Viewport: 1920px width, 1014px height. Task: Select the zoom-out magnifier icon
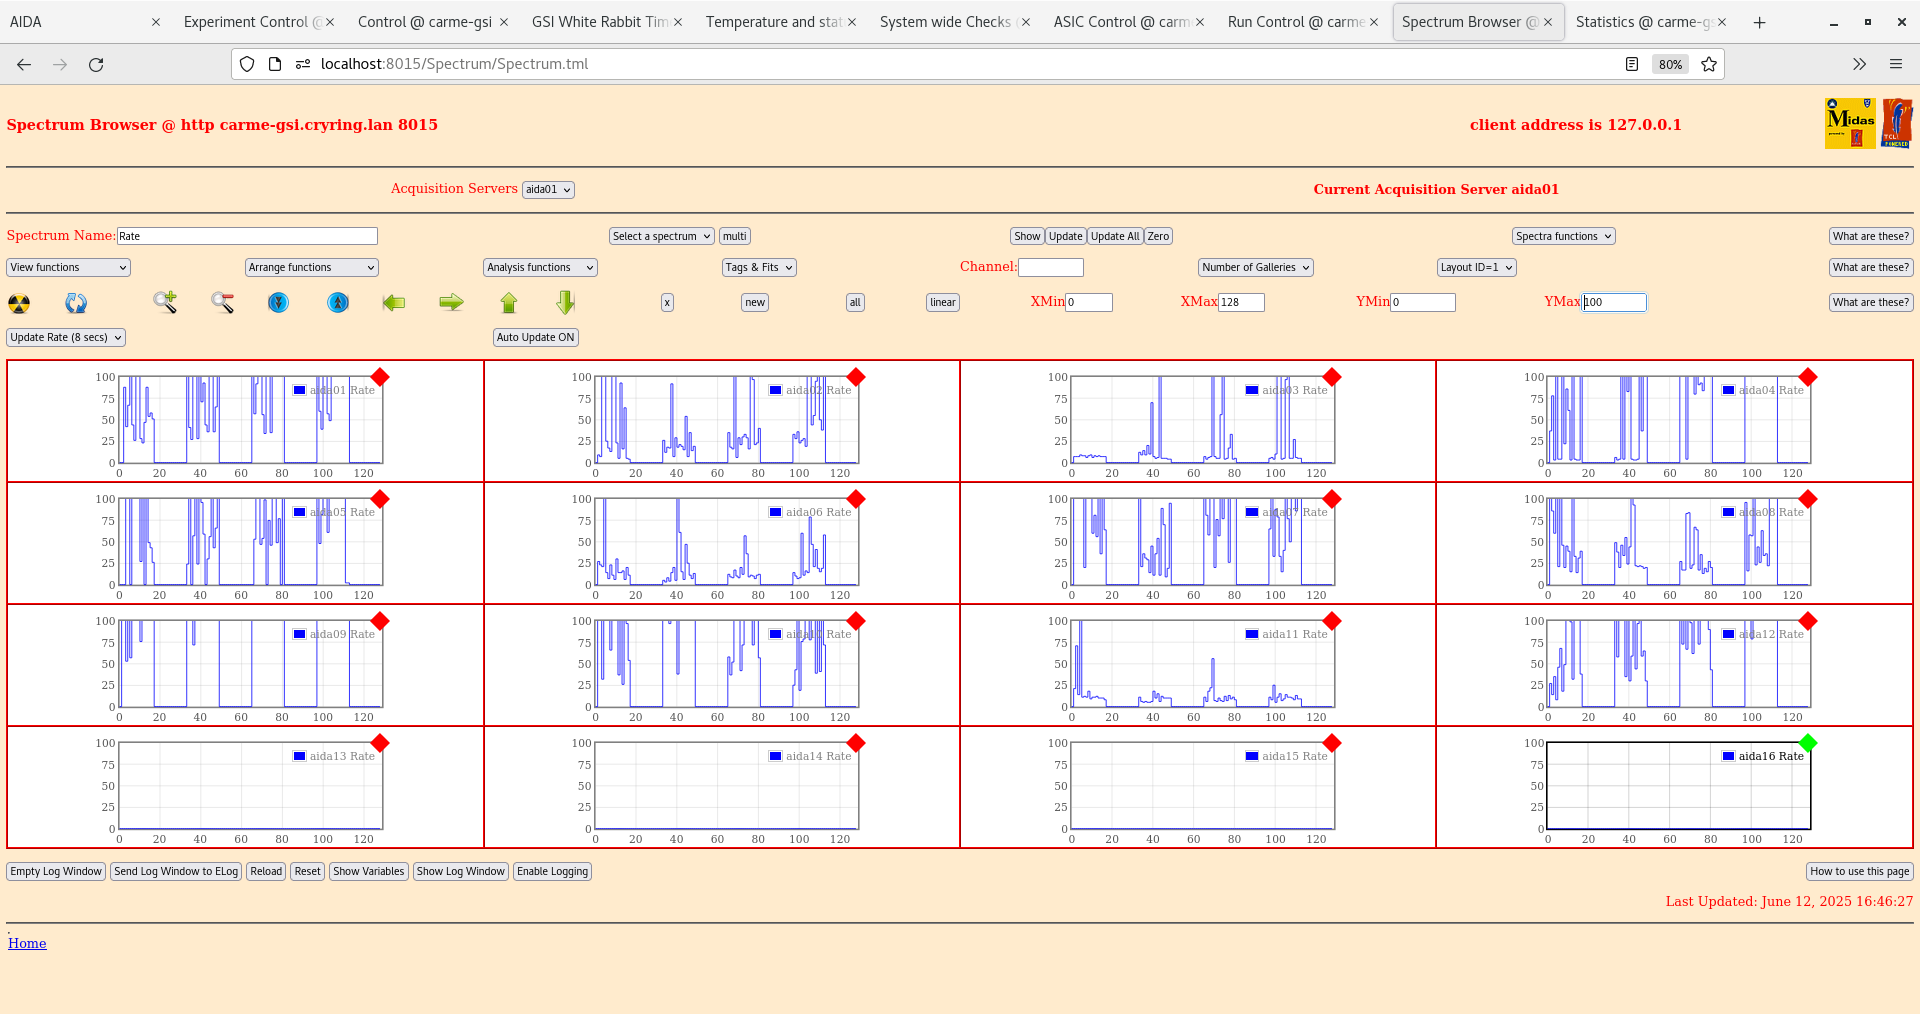222,302
